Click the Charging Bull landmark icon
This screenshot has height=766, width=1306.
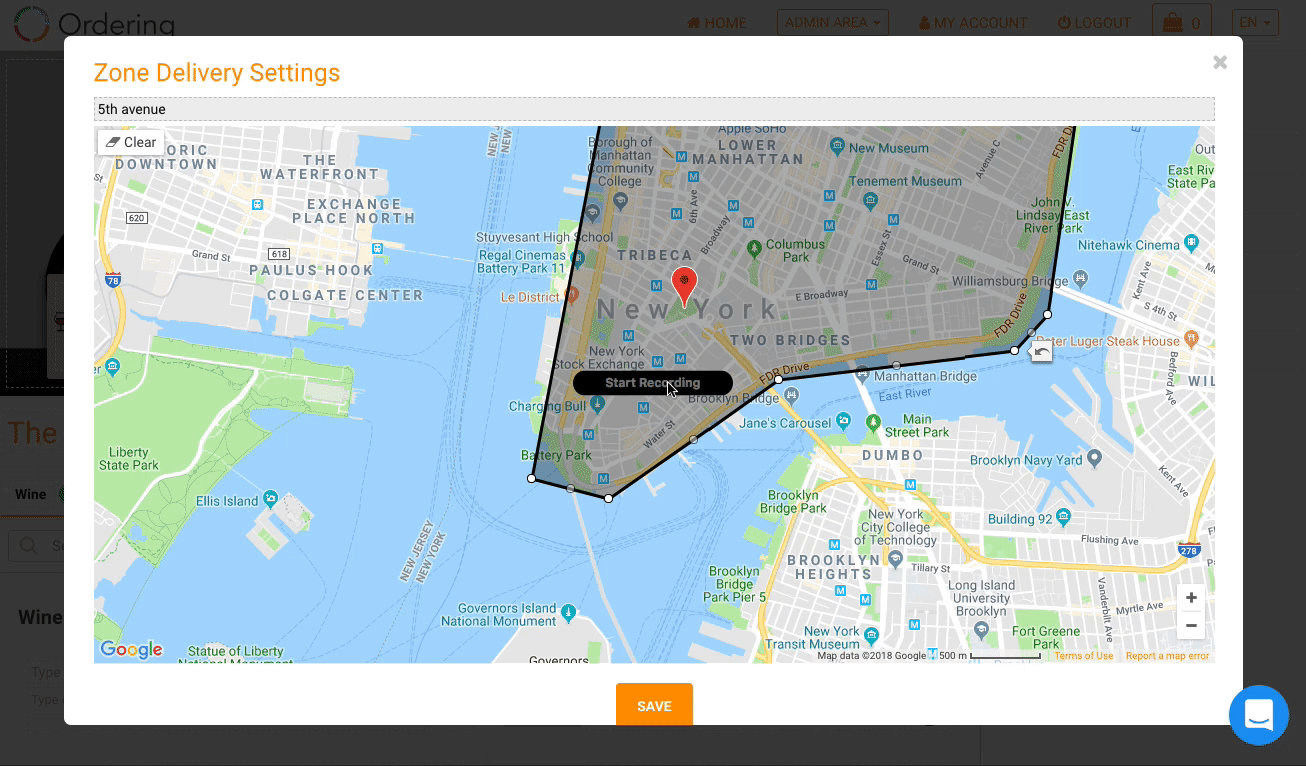[x=597, y=404]
